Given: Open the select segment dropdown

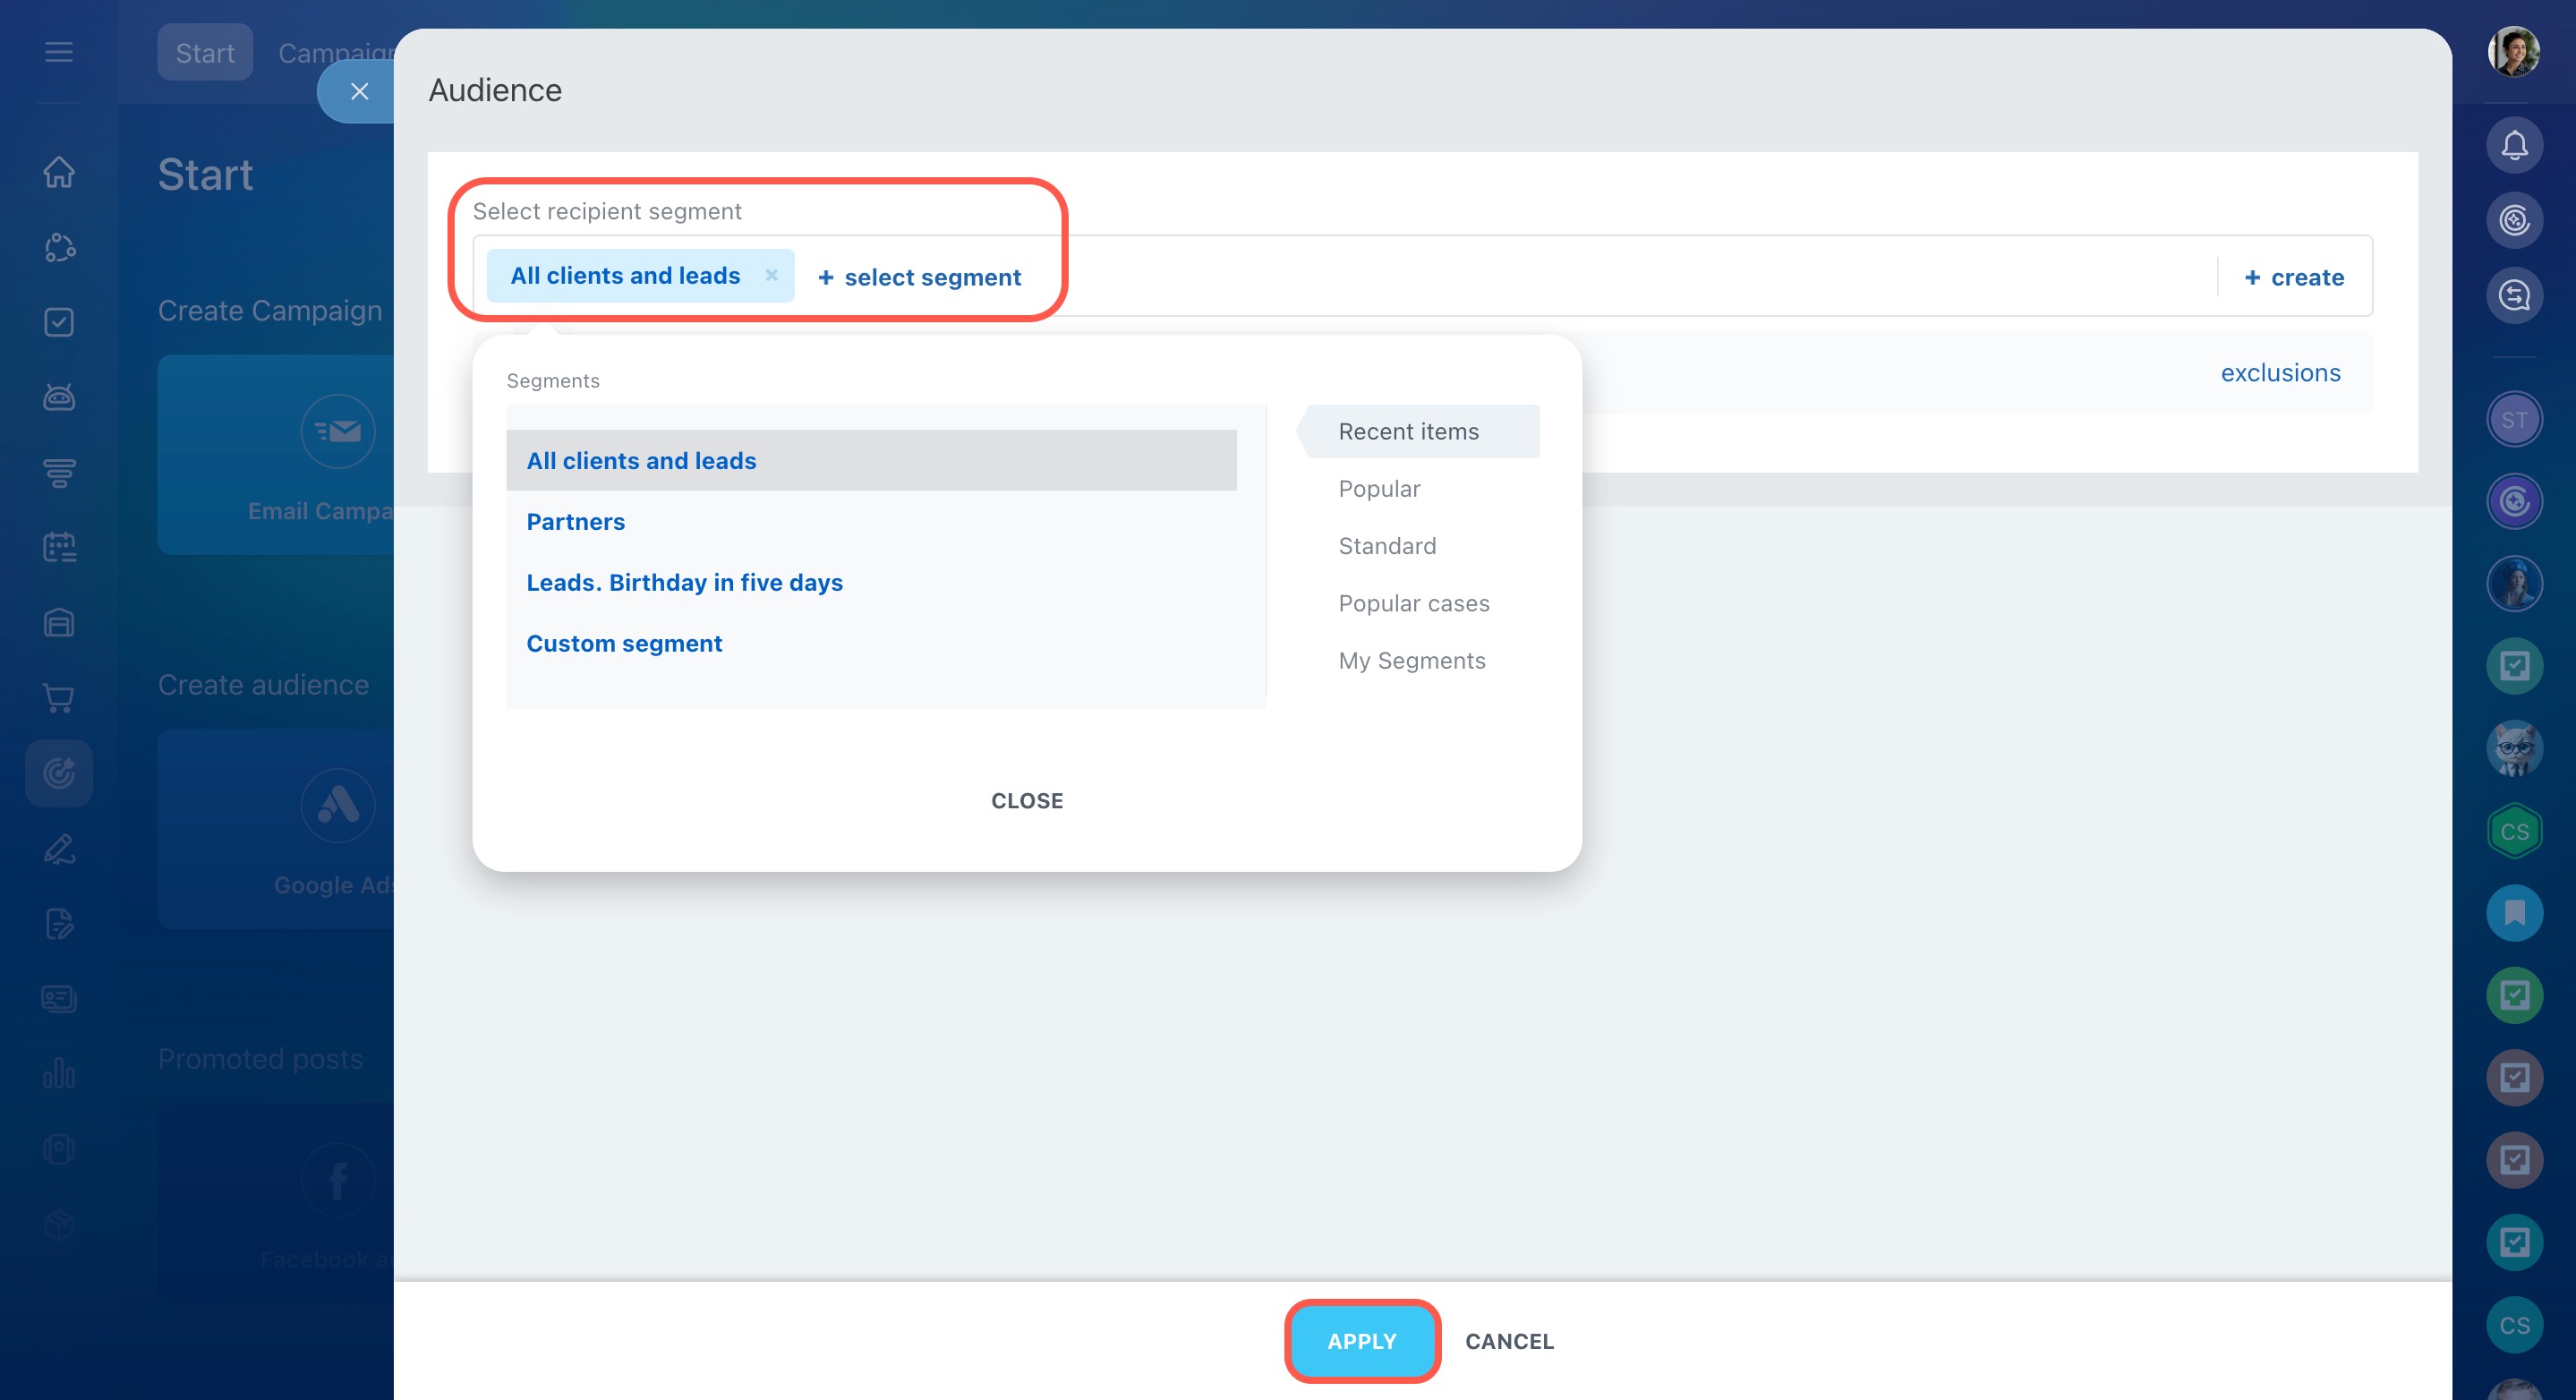Looking at the screenshot, I should [919, 277].
